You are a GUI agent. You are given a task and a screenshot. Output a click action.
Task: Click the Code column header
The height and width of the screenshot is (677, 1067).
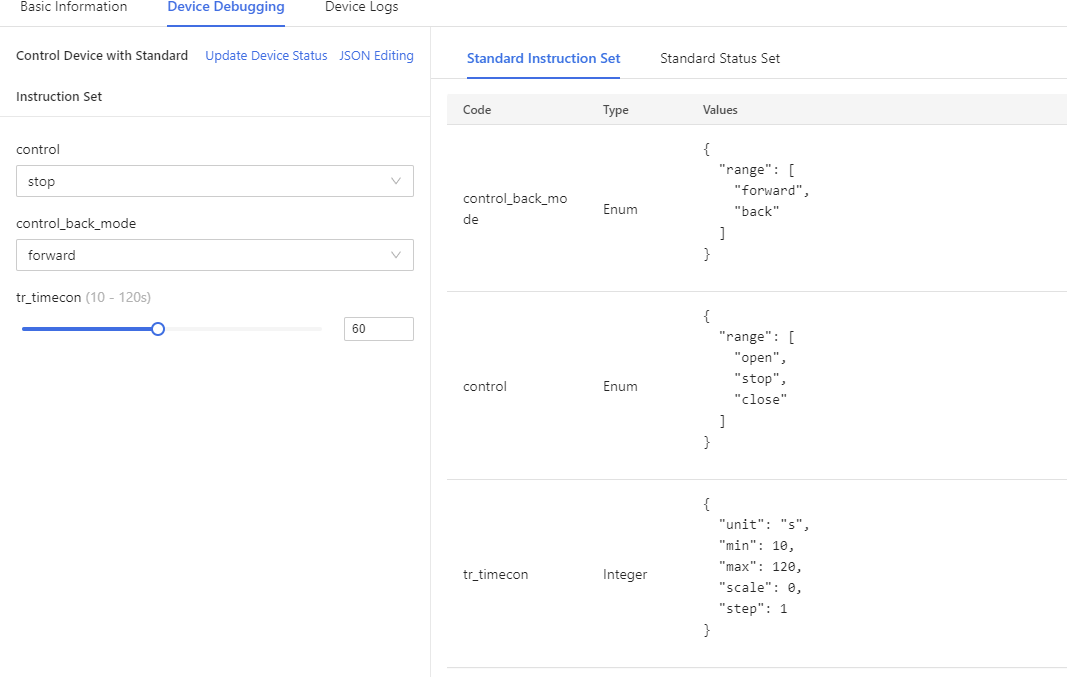tap(477, 110)
